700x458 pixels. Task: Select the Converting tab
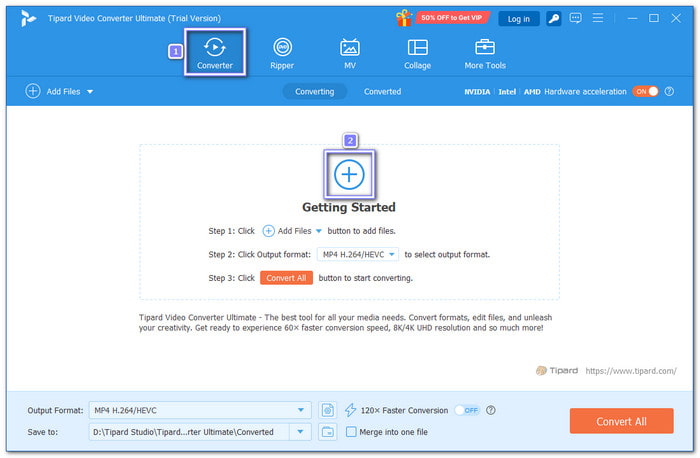click(315, 91)
